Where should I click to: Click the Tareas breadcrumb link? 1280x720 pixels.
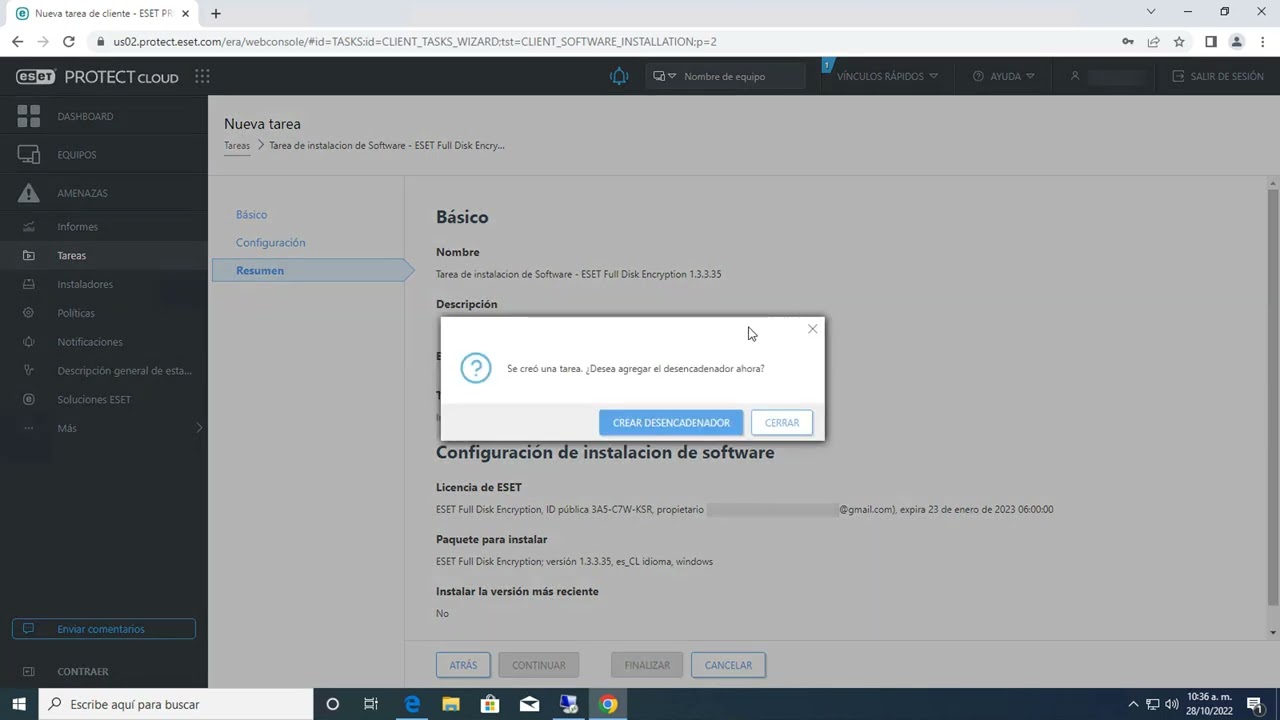click(237, 146)
